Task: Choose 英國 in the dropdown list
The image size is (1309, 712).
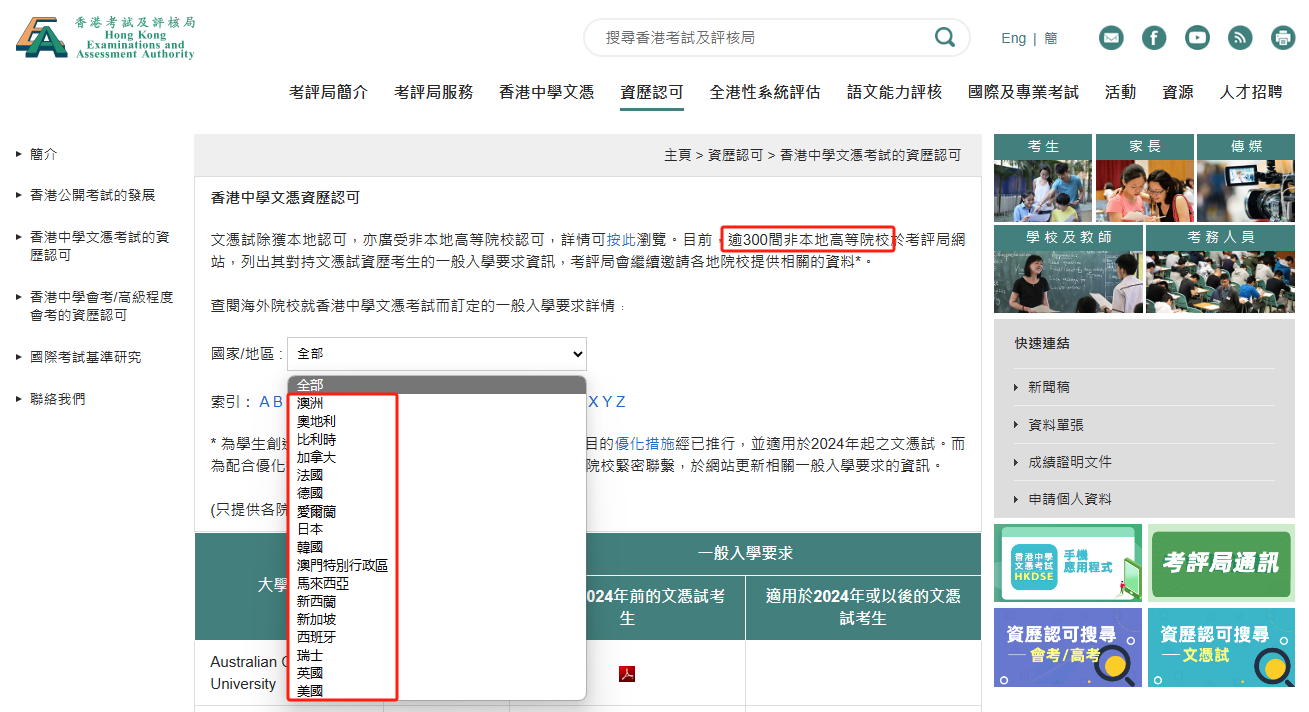Action: click(x=310, y=673)
